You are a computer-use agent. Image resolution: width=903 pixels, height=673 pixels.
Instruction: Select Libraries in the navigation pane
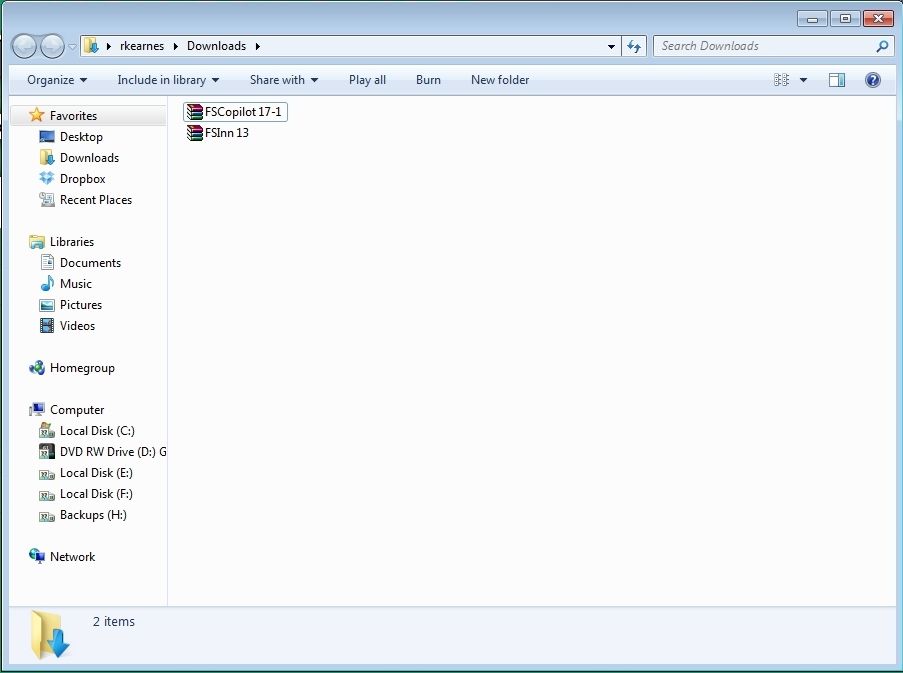(71, 242)
